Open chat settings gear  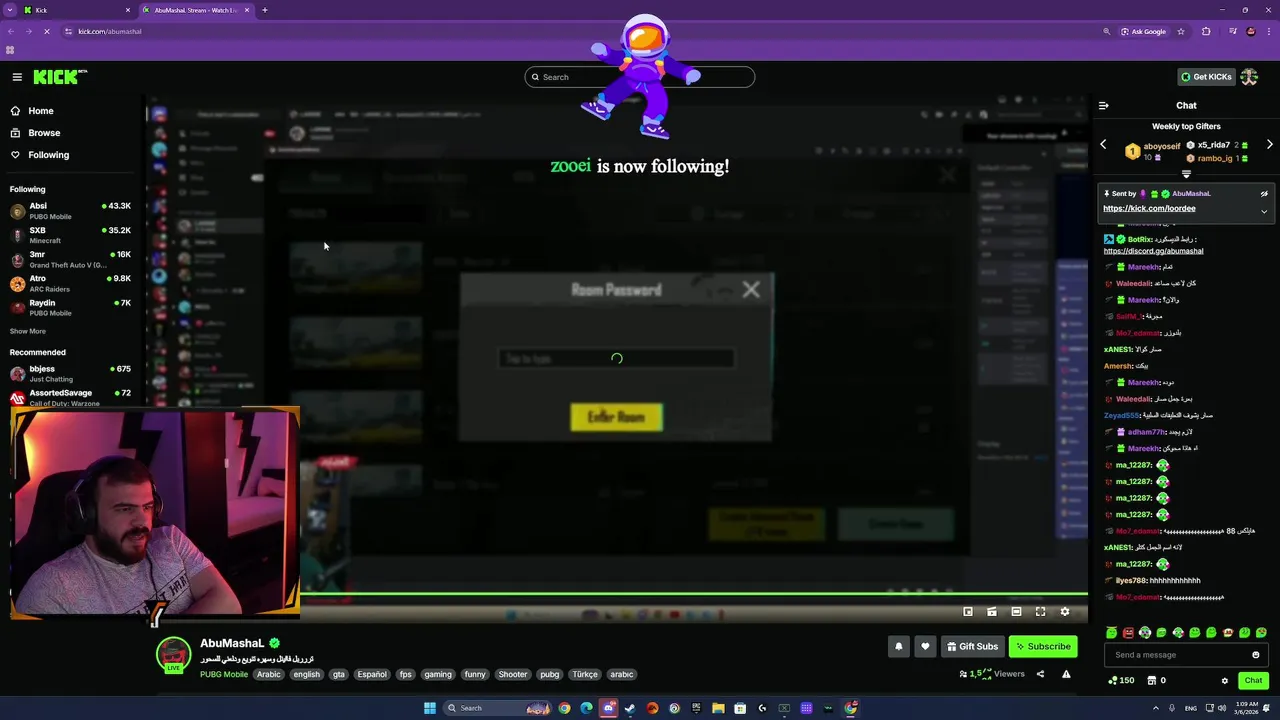pos(1224,681)
